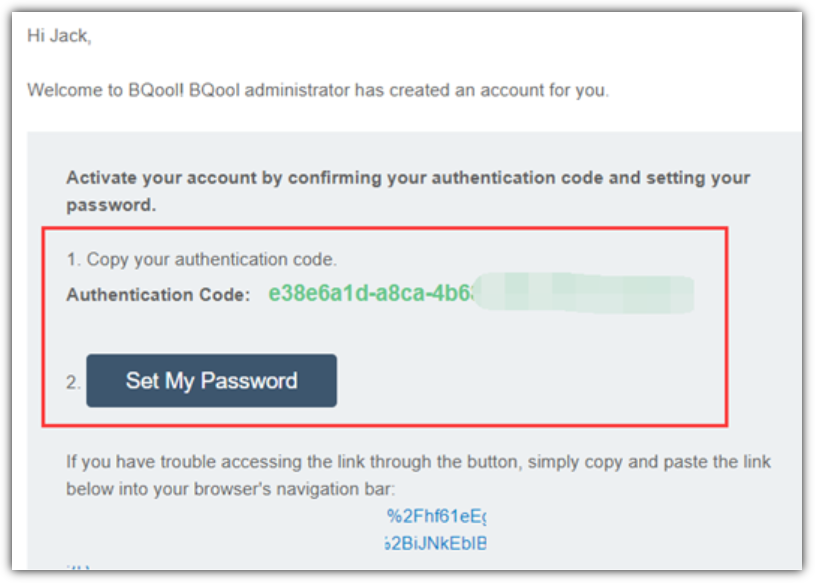Click the "browser's navigation bar" text line
The height and width of the screenshot is (583, 815).
pyautogui.click(x=231, y=489)
